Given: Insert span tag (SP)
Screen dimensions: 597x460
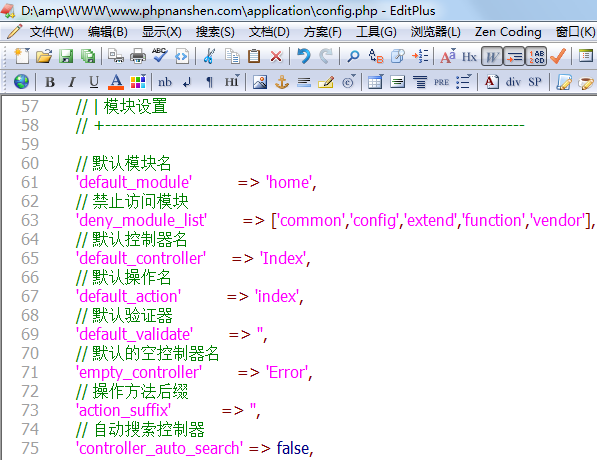Looking at the screenshot, I should 535,81.
